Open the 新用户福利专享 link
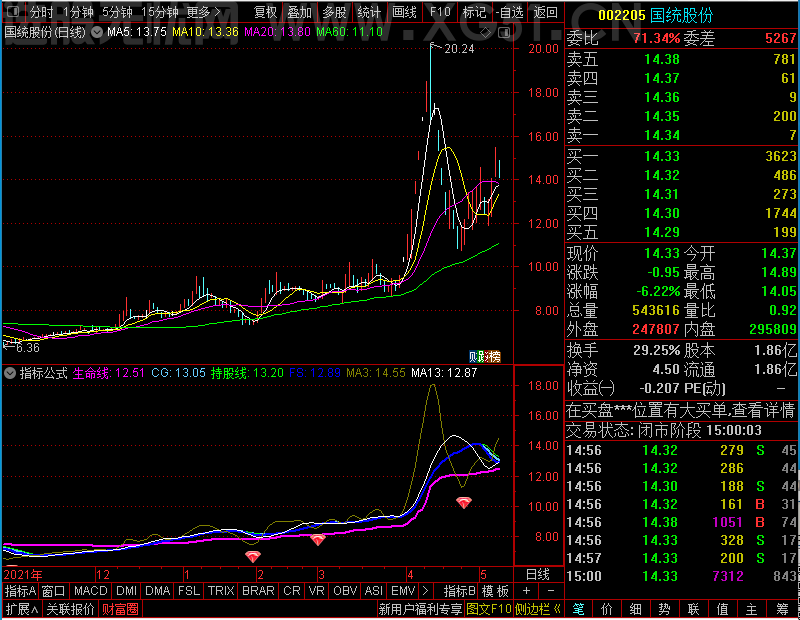800x620 pixels. pos(420,609)
